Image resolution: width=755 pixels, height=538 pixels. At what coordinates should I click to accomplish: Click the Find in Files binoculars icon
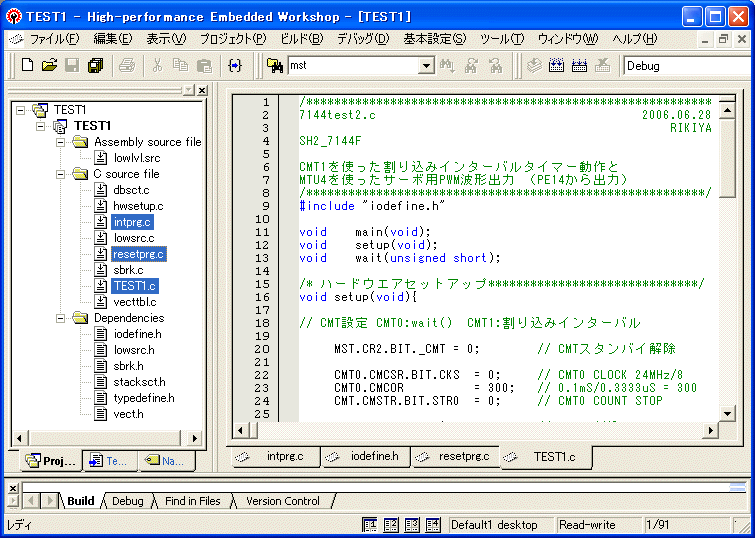tap(275, 66)
